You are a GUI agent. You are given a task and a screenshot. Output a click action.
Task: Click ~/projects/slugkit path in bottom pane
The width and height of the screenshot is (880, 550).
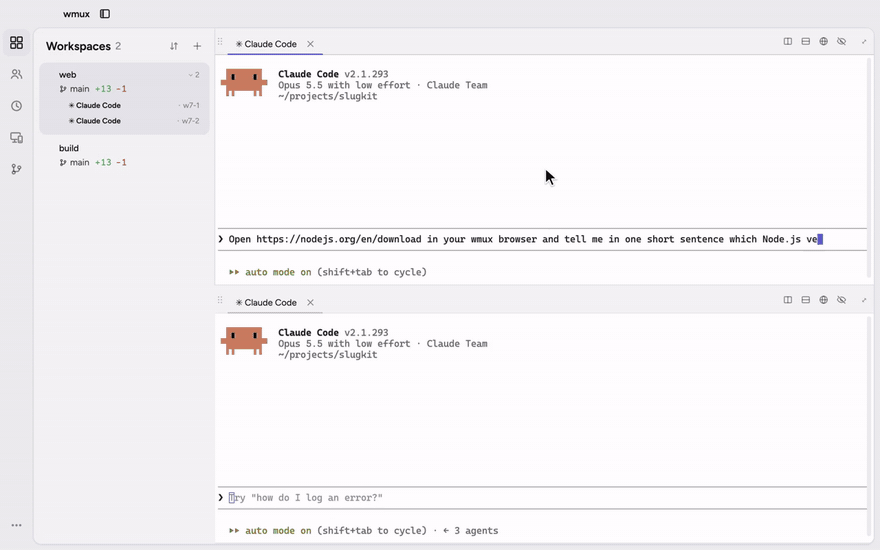pyautogui.click(x=328, y=355)
